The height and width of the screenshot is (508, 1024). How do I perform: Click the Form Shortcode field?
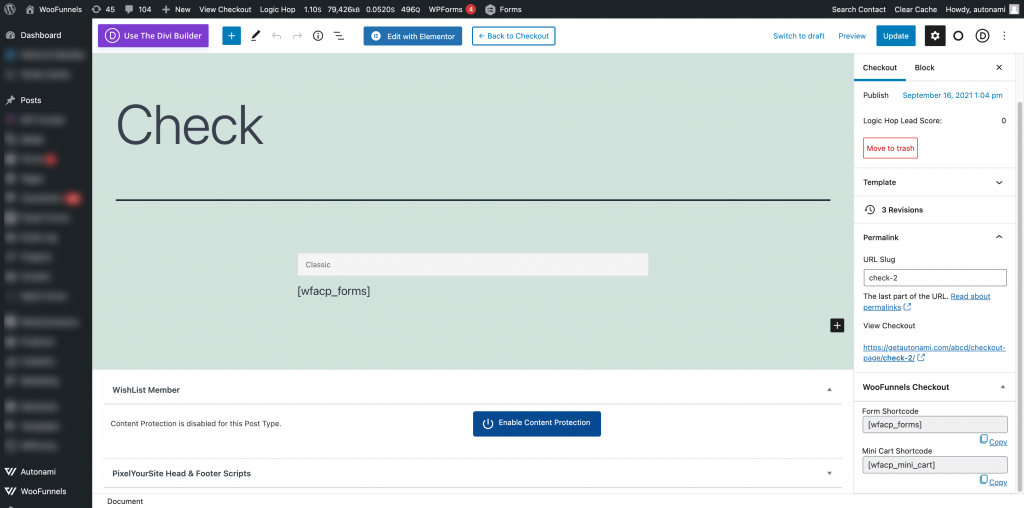[935, 424]
